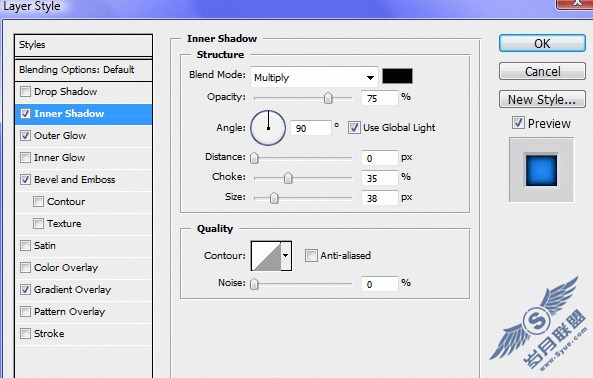Screen dimensions: 593x378
Task: Select the Styles list header
Action: 84,45
